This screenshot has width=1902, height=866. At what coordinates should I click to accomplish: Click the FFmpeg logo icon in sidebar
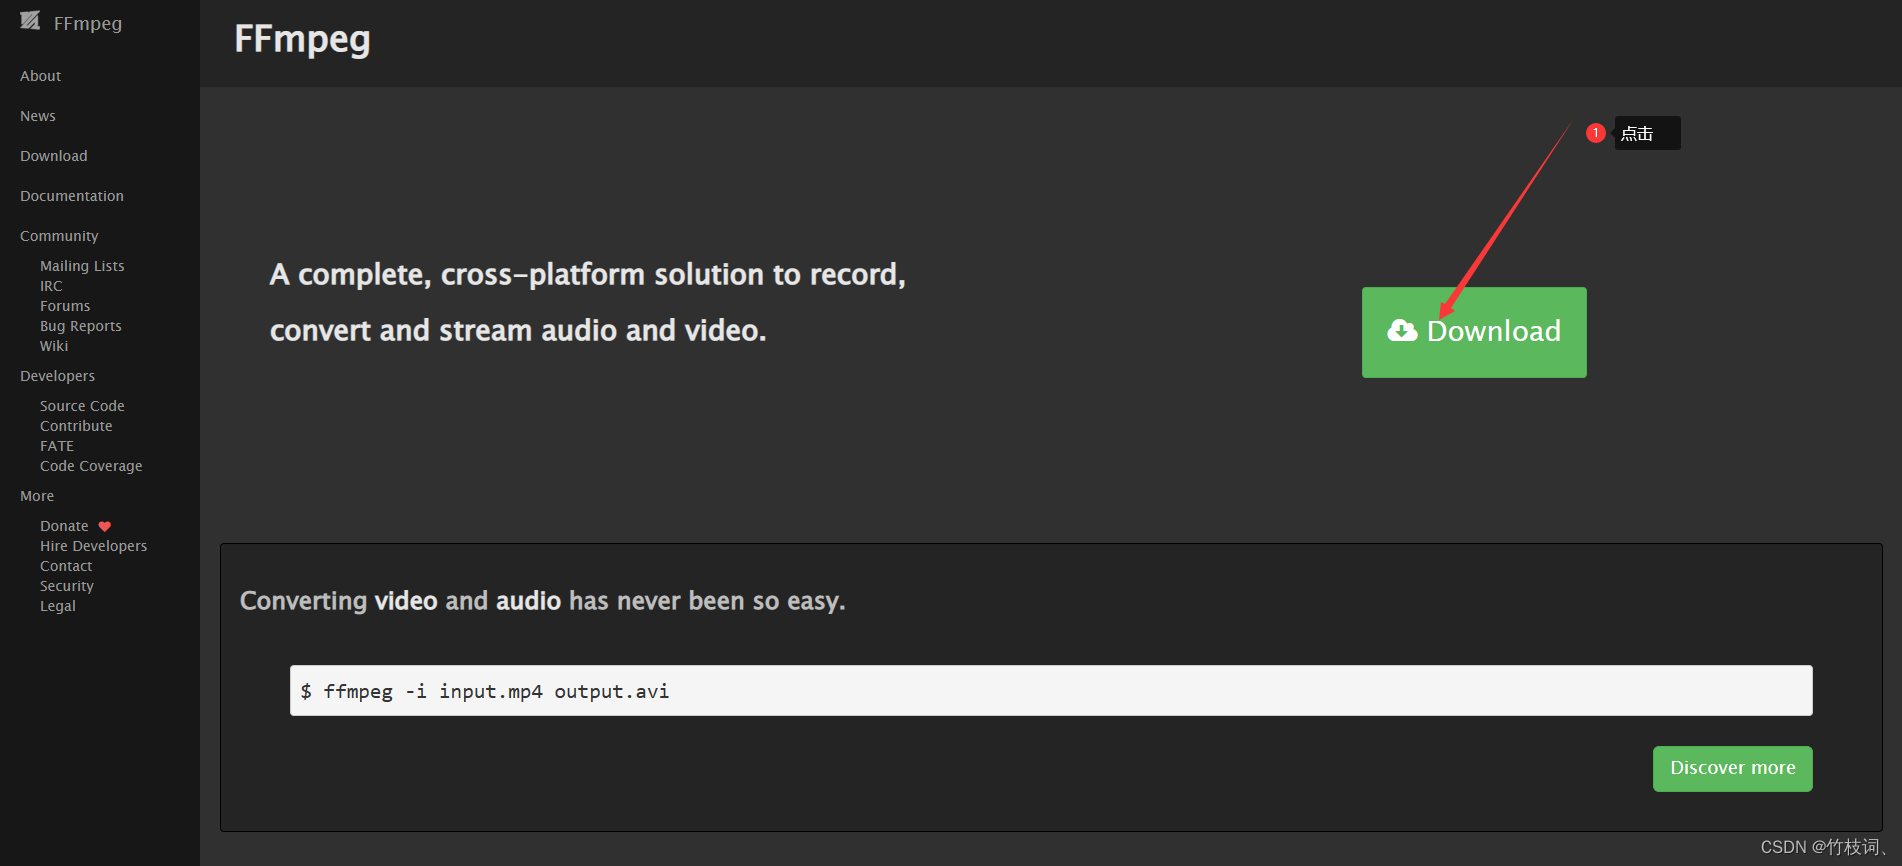(x=30, y=20)
